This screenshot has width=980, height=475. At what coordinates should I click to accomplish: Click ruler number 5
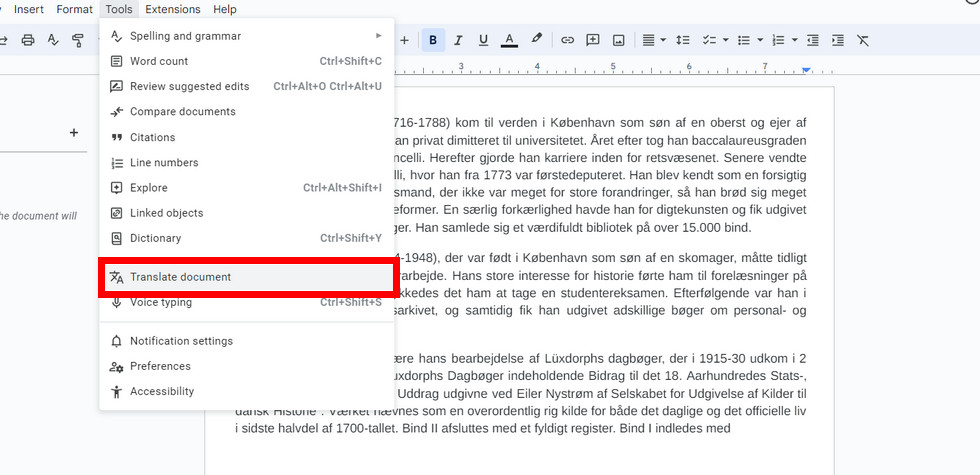tap(613, 66)
